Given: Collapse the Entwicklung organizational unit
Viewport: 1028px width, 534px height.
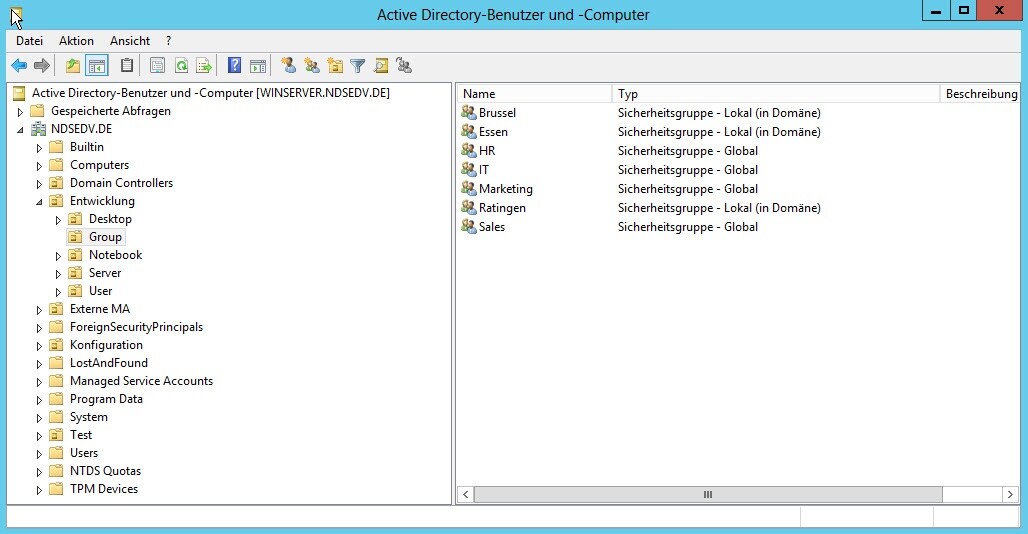Looking at the screenshot, I should (40, 201).
